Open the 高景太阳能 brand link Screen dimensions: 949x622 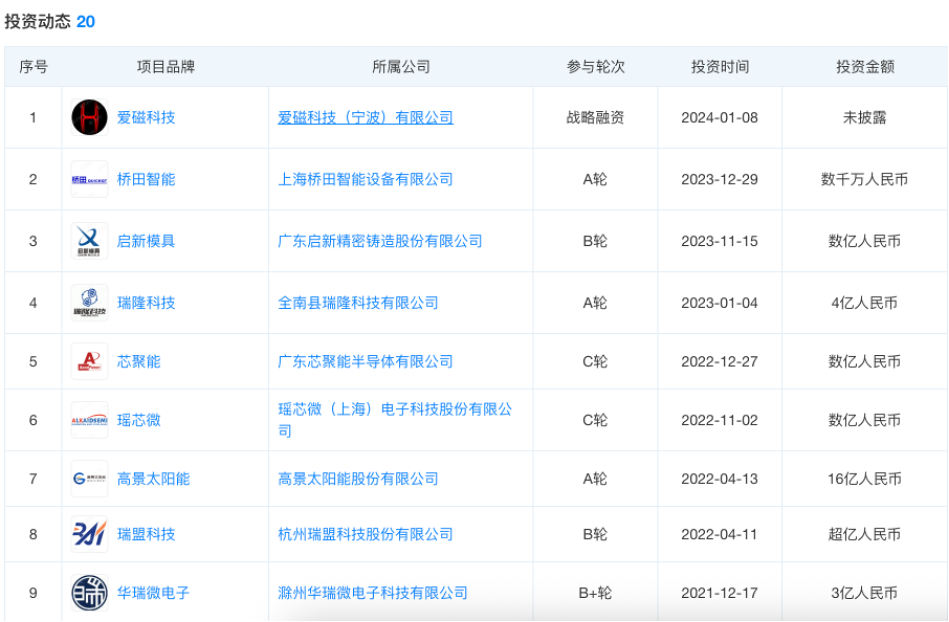pos(153,479)
